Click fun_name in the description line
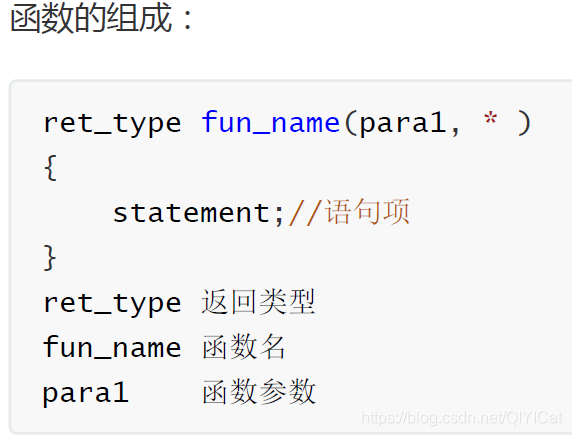The width and height of the screenshot is (572, 436). click(112, 347)
